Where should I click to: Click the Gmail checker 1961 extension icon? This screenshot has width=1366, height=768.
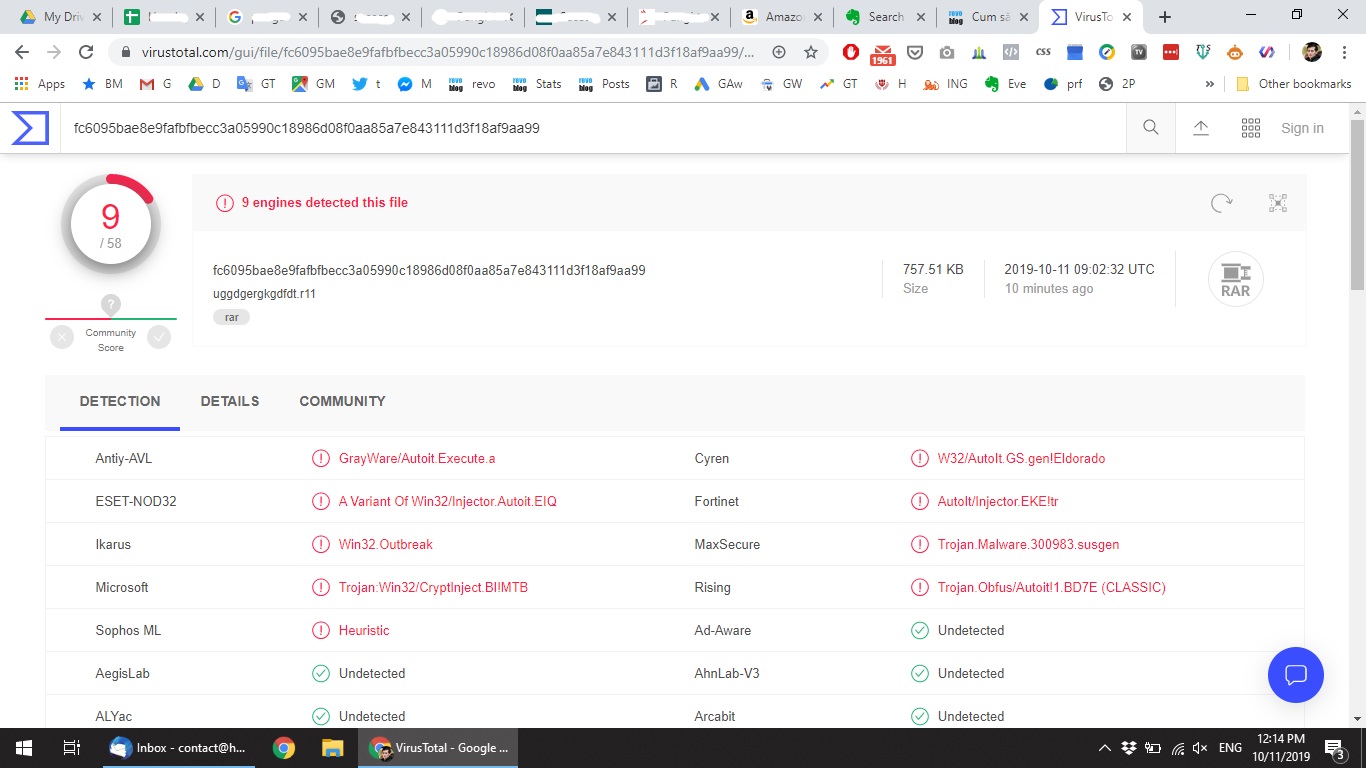(x=882, y=53)
